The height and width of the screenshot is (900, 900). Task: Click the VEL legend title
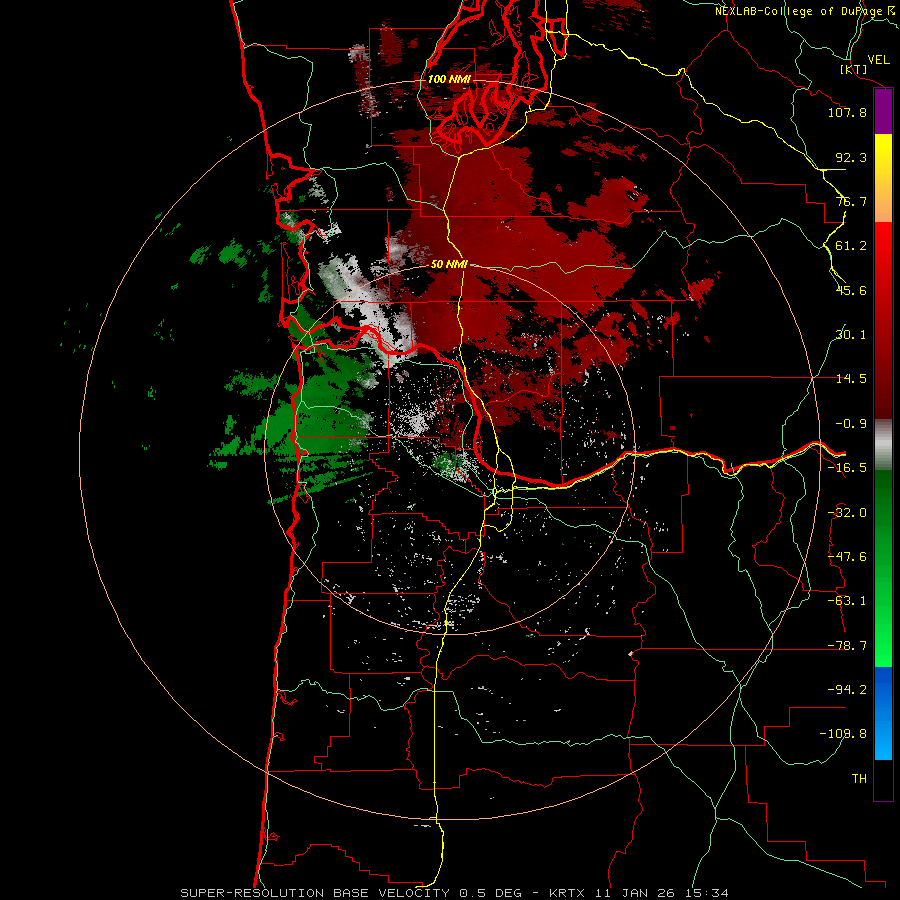(878, 59)
